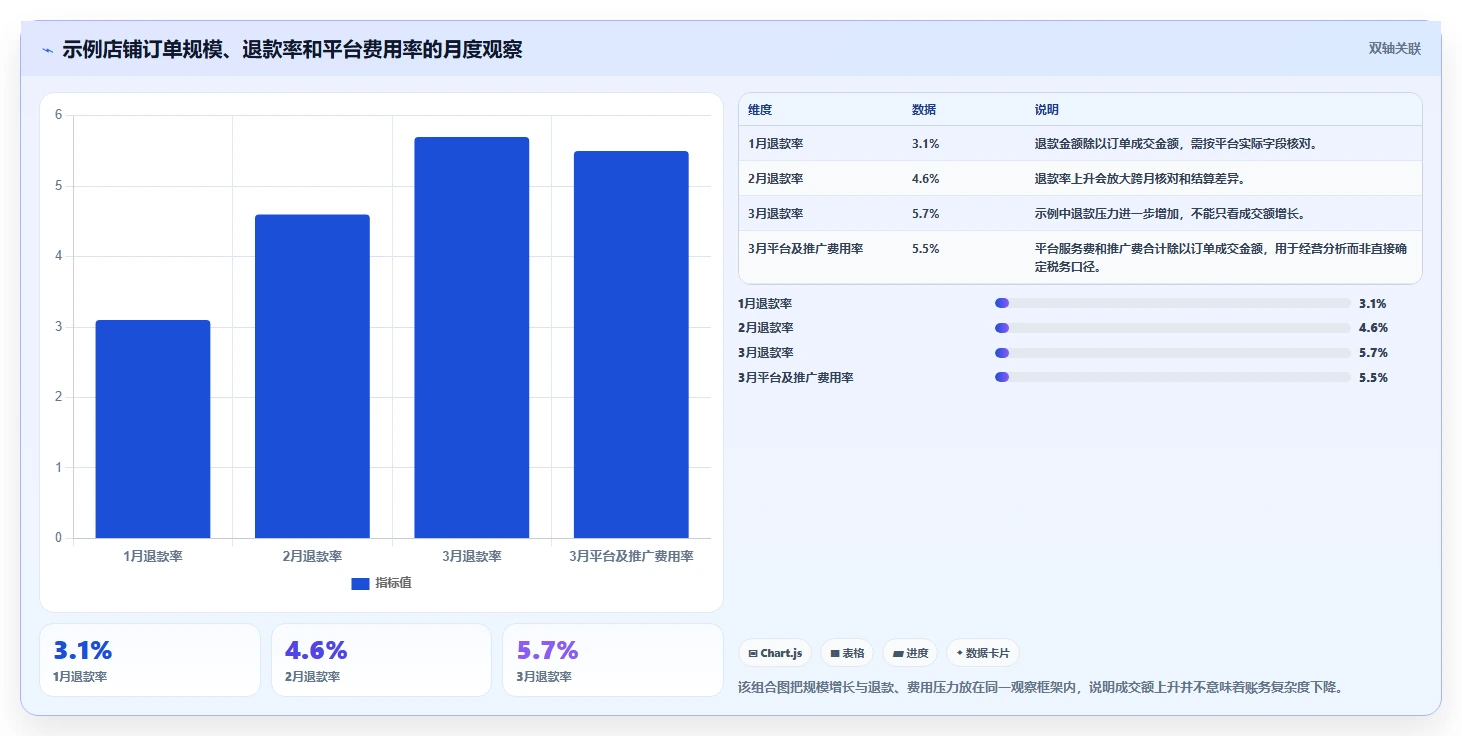Screen dimensions: 1462x736
Task: Click the 进度 tag chip
Action: pyautogui.click(x=910, y=653)
